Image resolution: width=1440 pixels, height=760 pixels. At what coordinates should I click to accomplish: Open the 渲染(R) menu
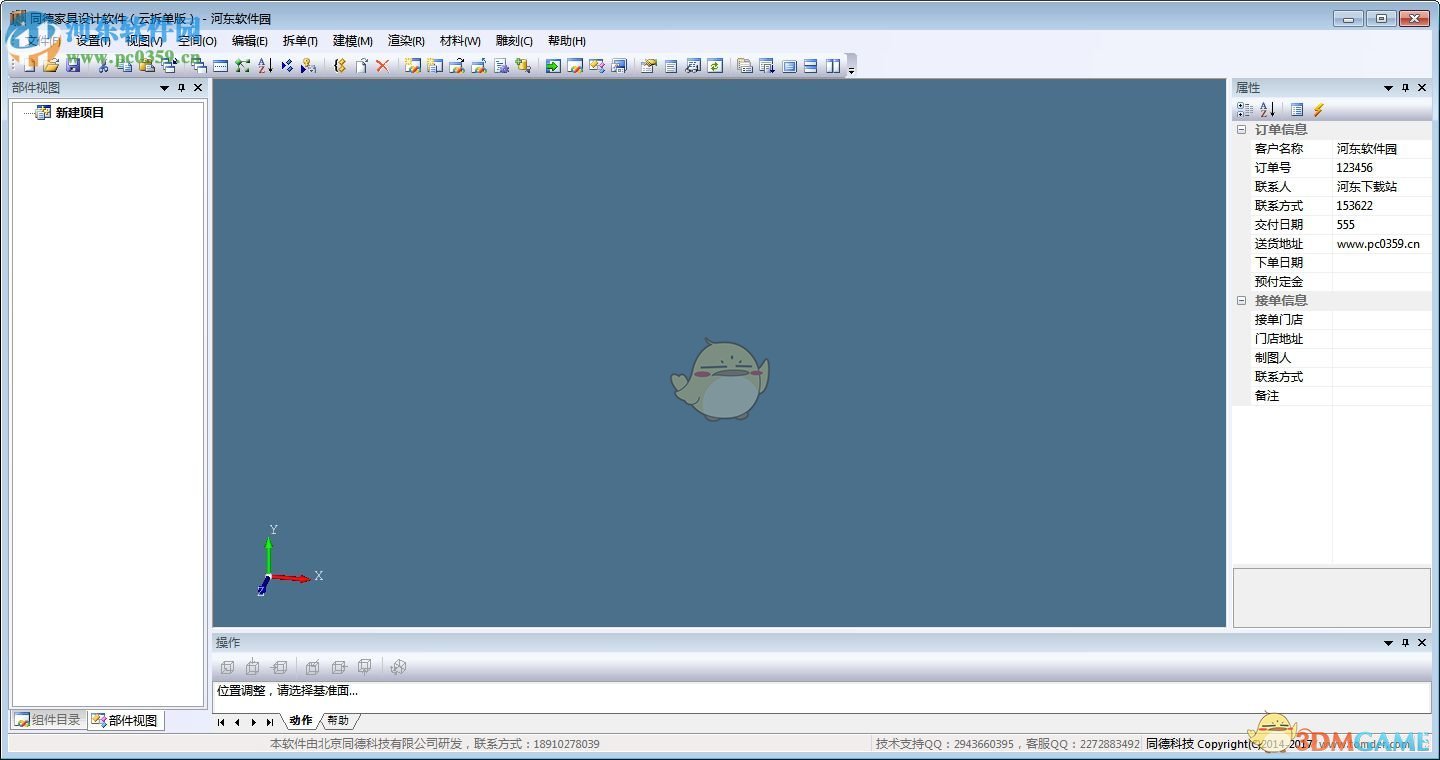406,41
